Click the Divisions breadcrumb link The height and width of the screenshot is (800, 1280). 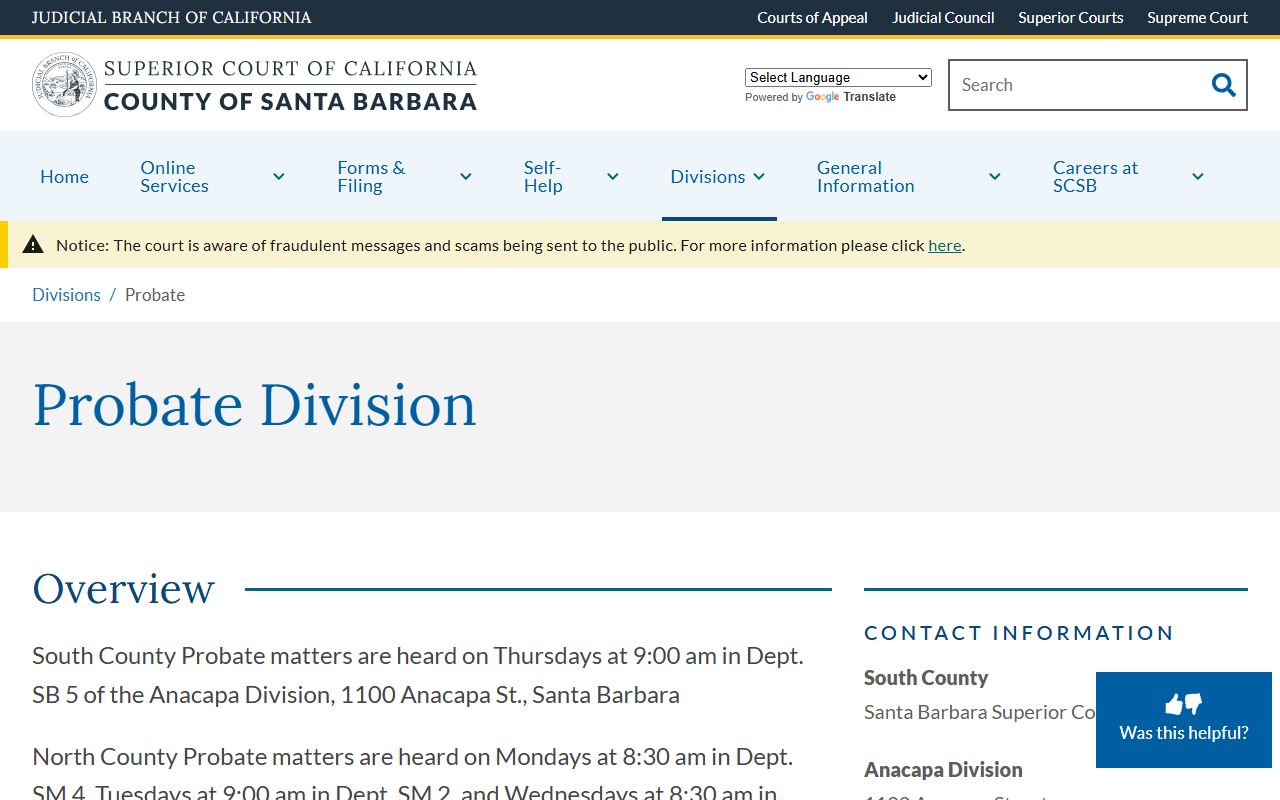pos(66,295)
